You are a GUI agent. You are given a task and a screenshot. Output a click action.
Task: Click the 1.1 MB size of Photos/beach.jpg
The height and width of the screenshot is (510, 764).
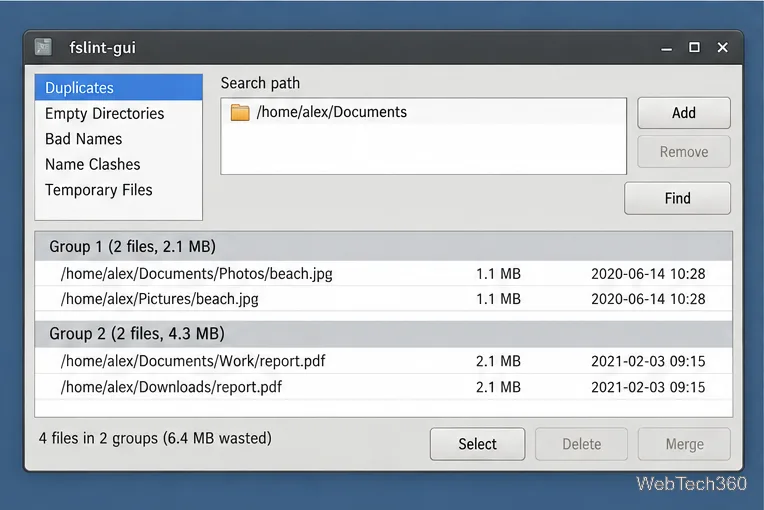498,274
